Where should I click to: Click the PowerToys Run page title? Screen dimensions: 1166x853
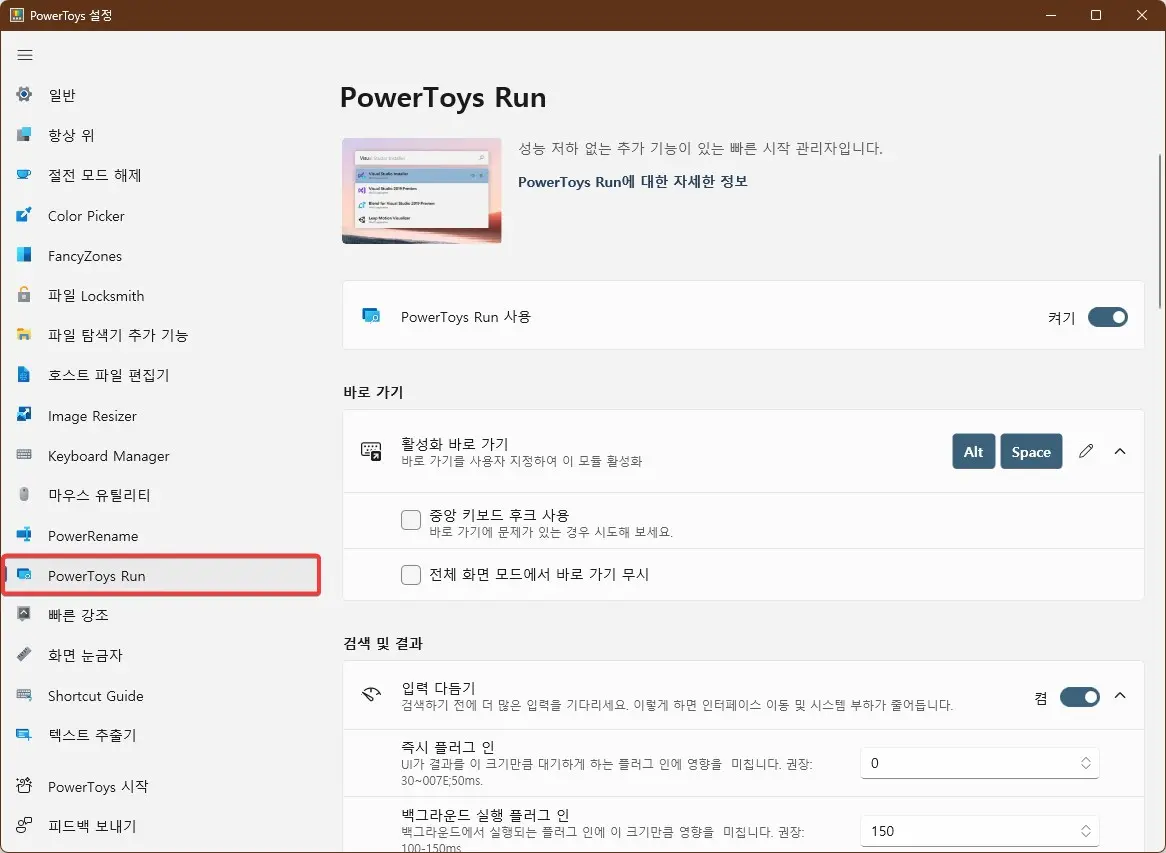click(442, 97)
